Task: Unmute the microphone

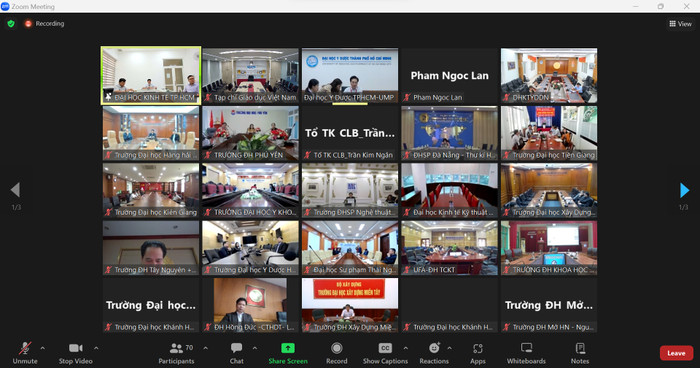Action: click(x=25, y=353)
